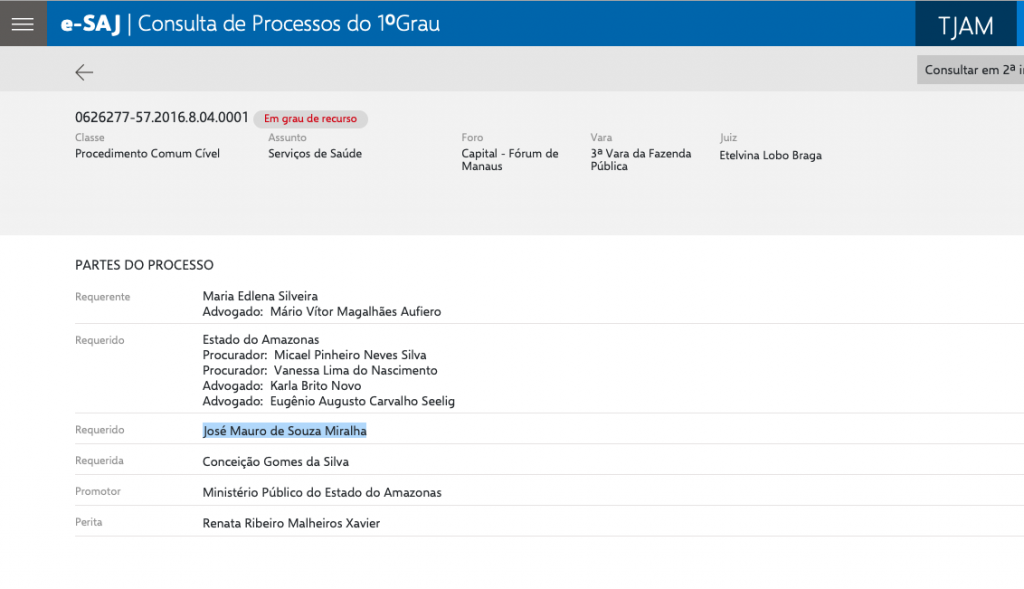The image size is (1024, 589).
Task: Click the 'Requerente' label
Action: tap(103, 297)
